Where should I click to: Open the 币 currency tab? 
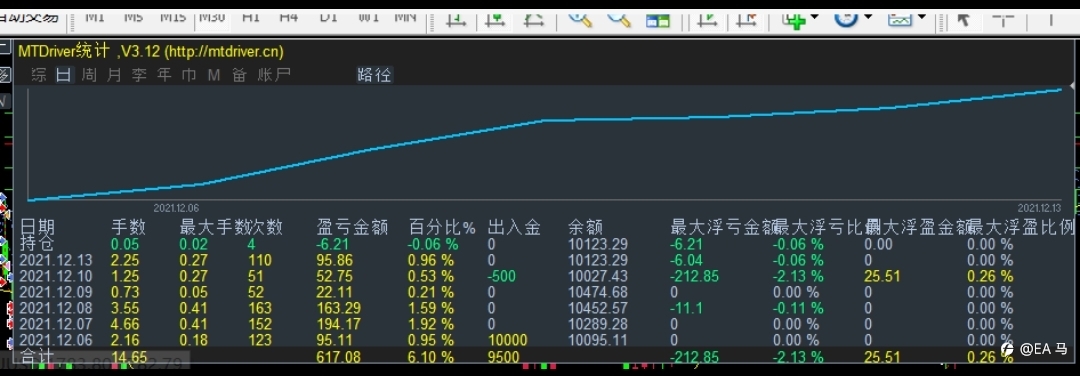(x=189, y=75)
